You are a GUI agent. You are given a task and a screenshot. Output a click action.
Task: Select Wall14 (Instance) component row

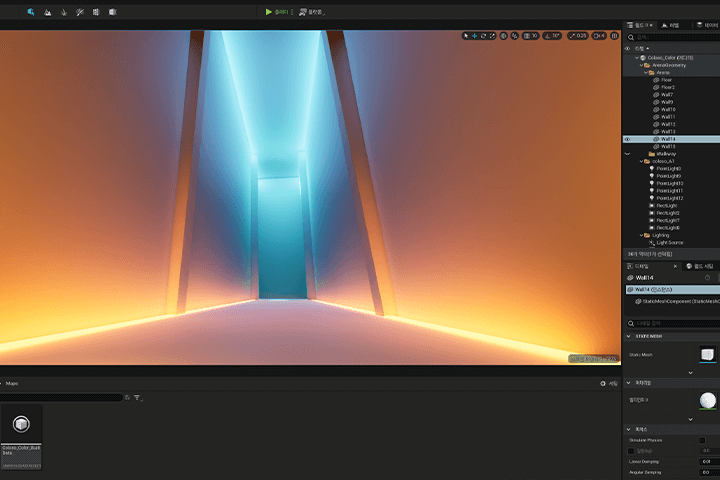pyautogui.click(x=673, y=289)
